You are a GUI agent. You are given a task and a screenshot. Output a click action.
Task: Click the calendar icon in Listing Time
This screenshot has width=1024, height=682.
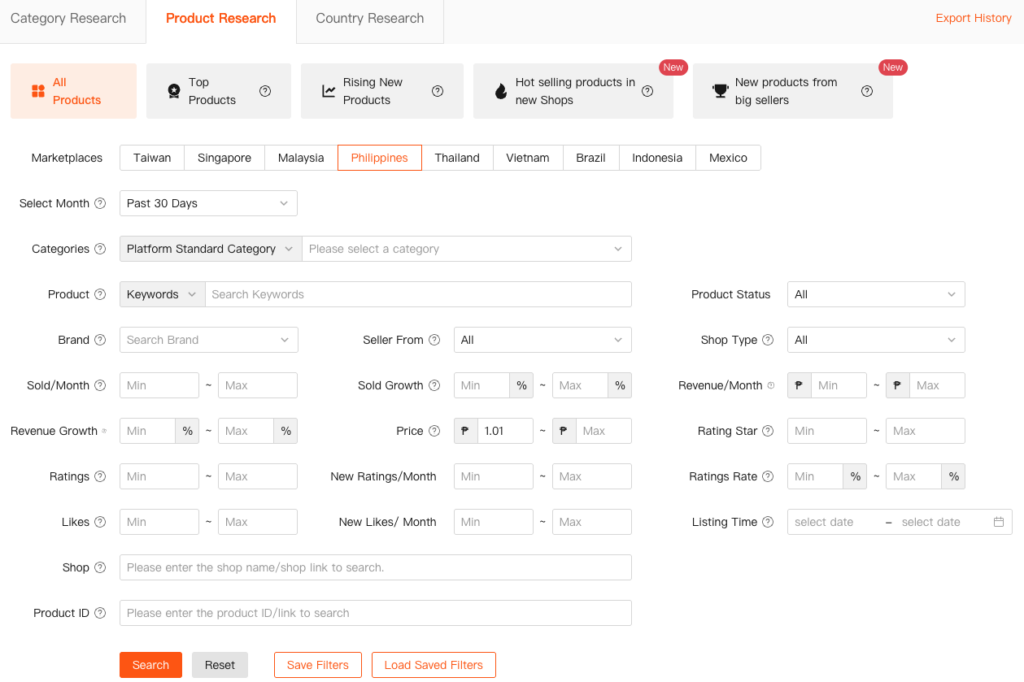[998, 522]
